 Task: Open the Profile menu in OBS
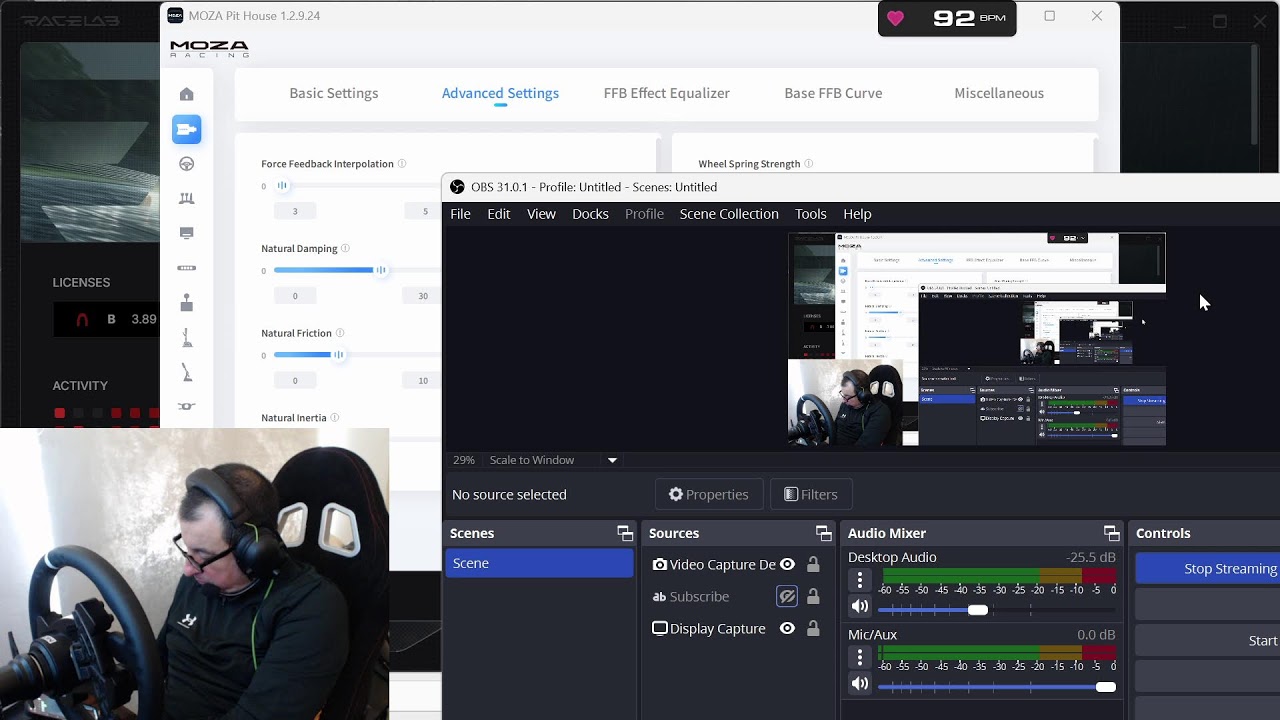pos(644,214)
